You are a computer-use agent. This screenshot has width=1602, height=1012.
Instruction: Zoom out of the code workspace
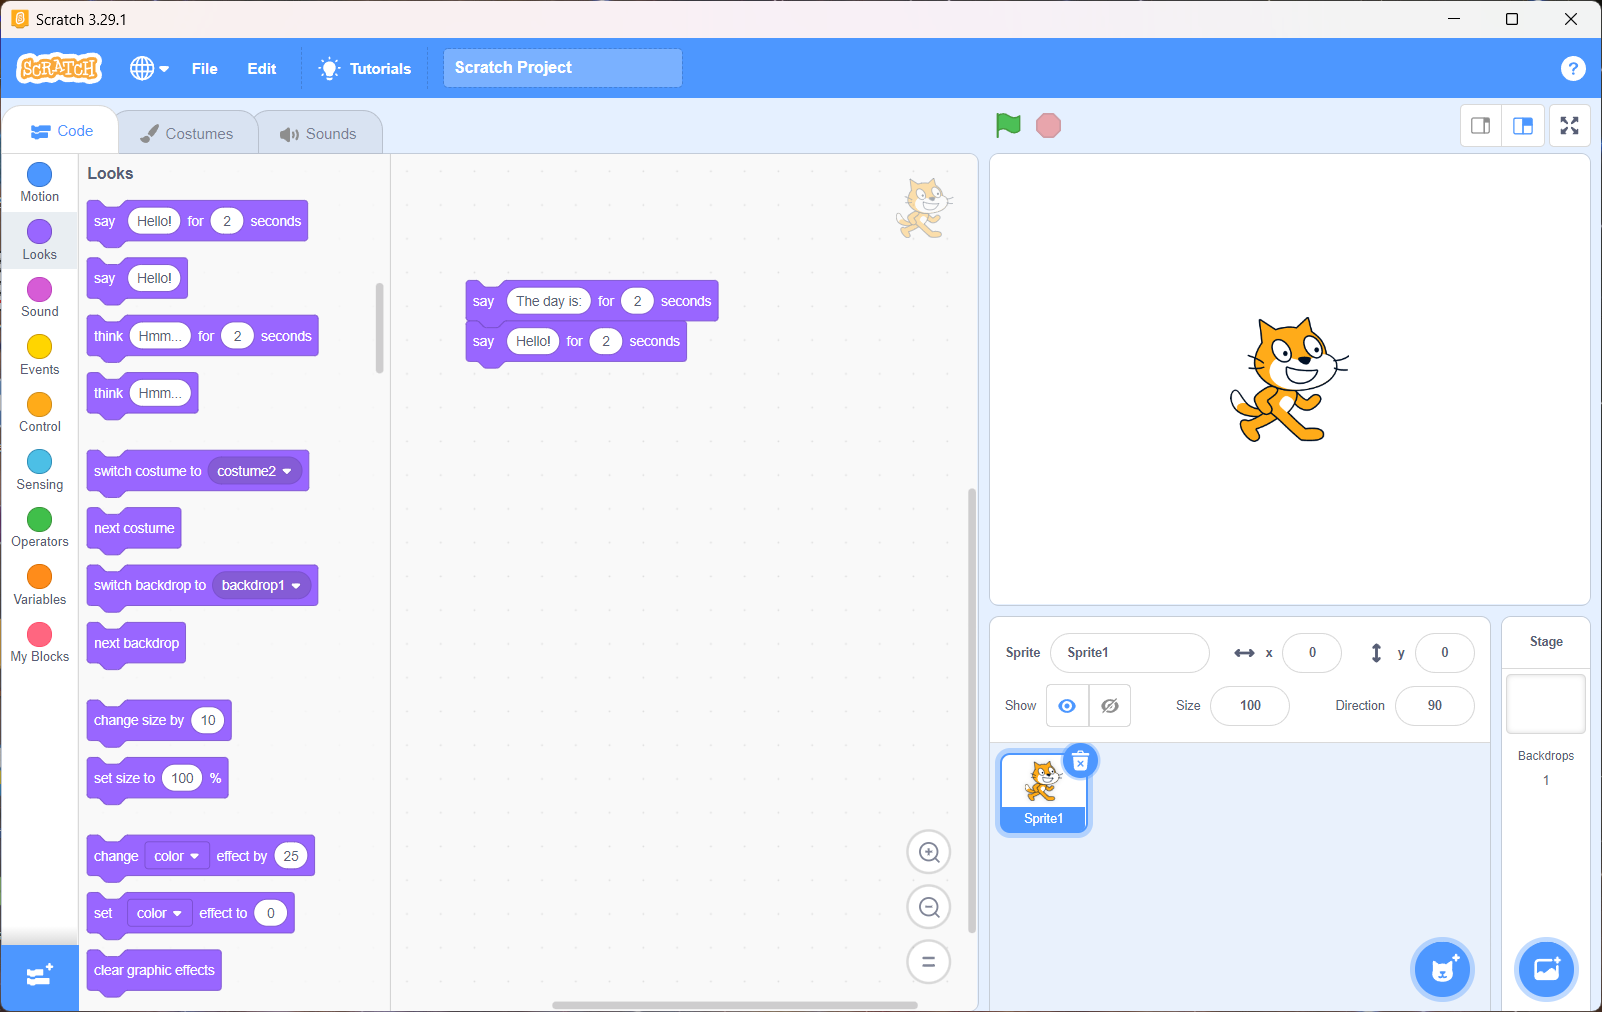click(928, 907)
